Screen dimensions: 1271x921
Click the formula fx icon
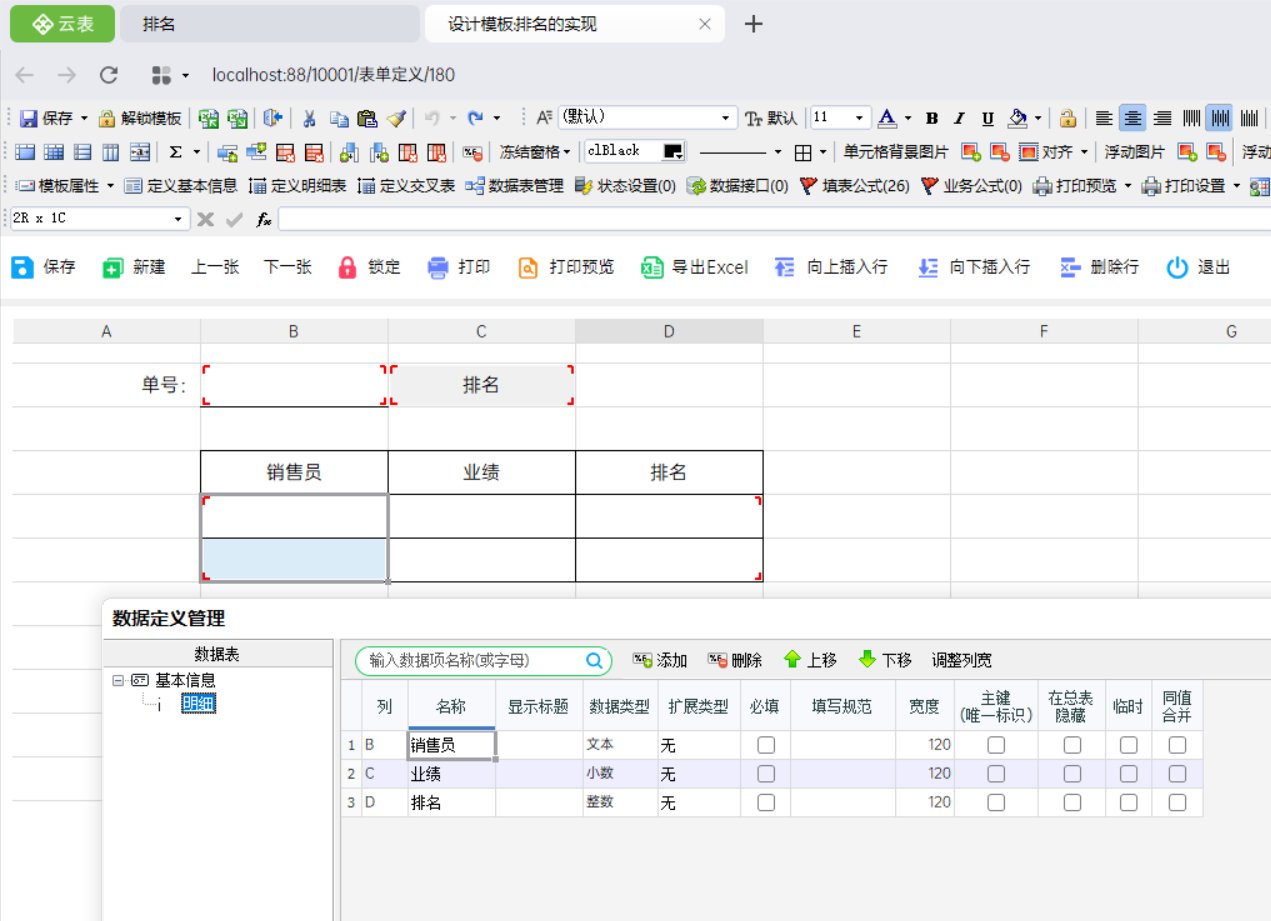coord(264,219)
